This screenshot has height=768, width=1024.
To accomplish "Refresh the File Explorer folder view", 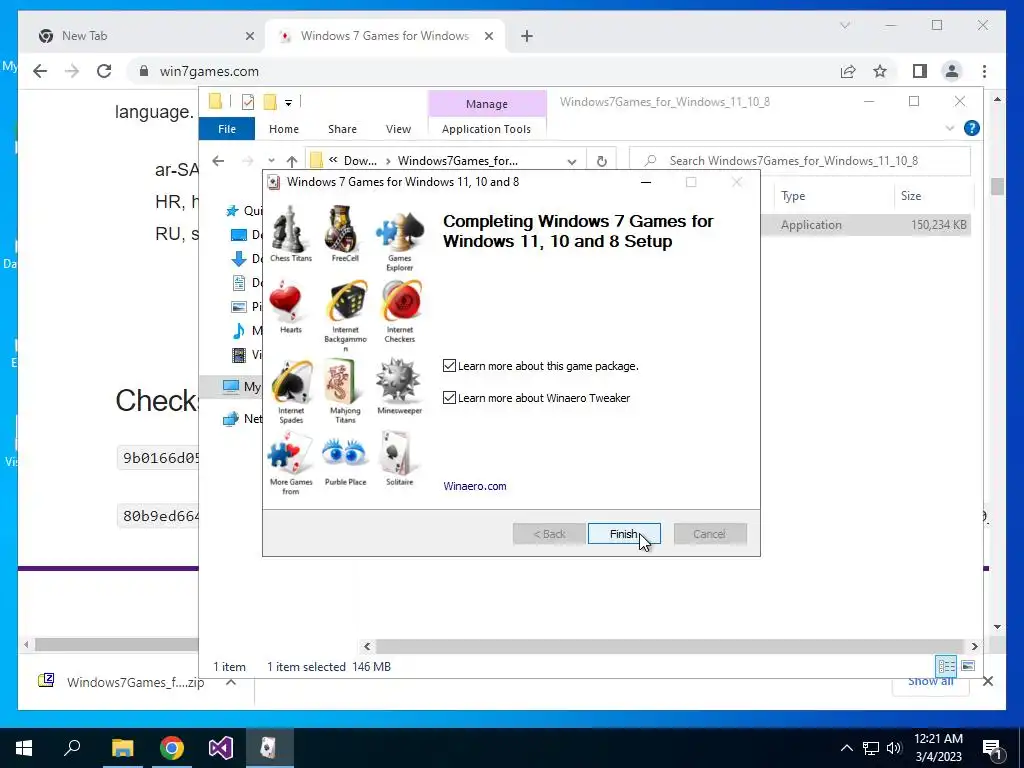I will pyautogui.click(x=601, y=161).
